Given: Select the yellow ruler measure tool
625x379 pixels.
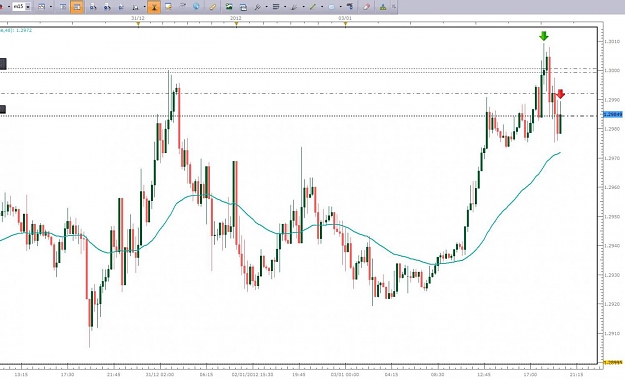Looking at the screenshot, I should click(213, 7).
